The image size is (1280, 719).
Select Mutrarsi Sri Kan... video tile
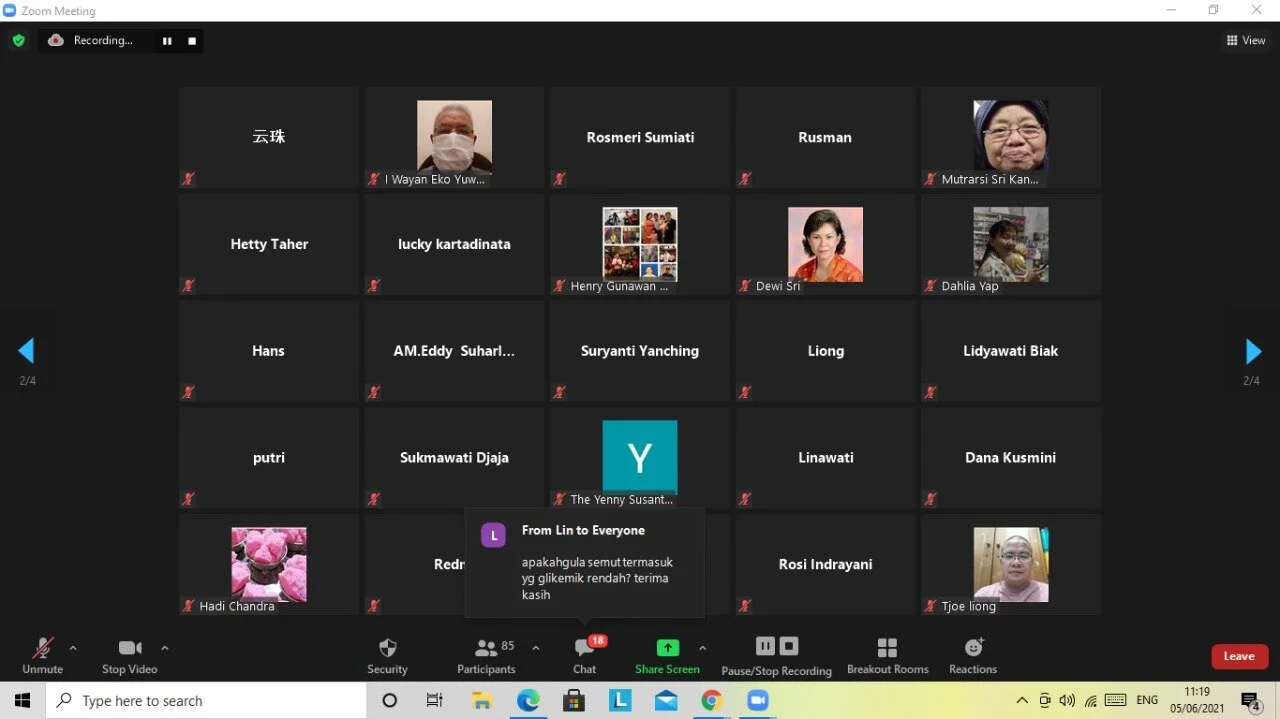point(1010,138)
